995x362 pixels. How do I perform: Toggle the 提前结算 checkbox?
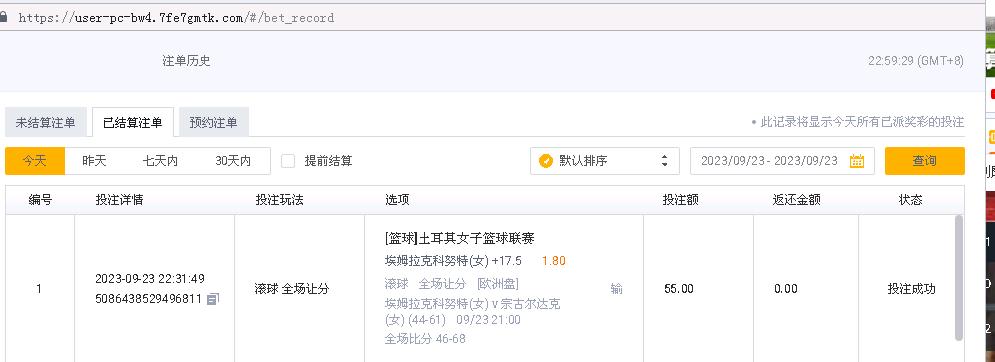(288, 161)
